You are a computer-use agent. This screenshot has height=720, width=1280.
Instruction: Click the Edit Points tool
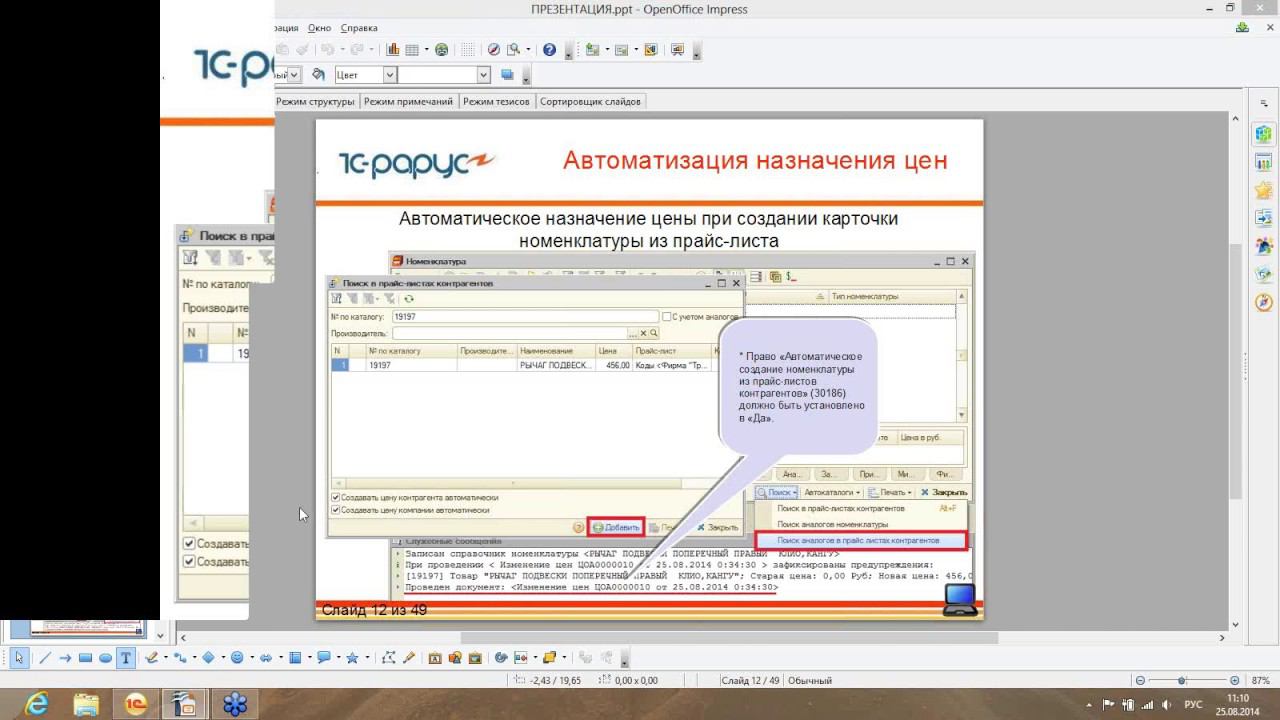[388, 658]
